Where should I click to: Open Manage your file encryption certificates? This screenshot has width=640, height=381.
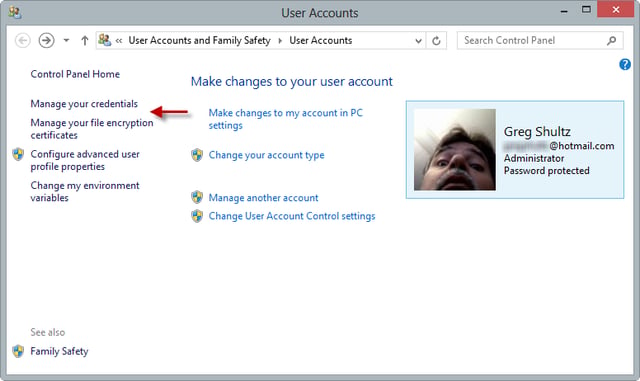[92, 129]
